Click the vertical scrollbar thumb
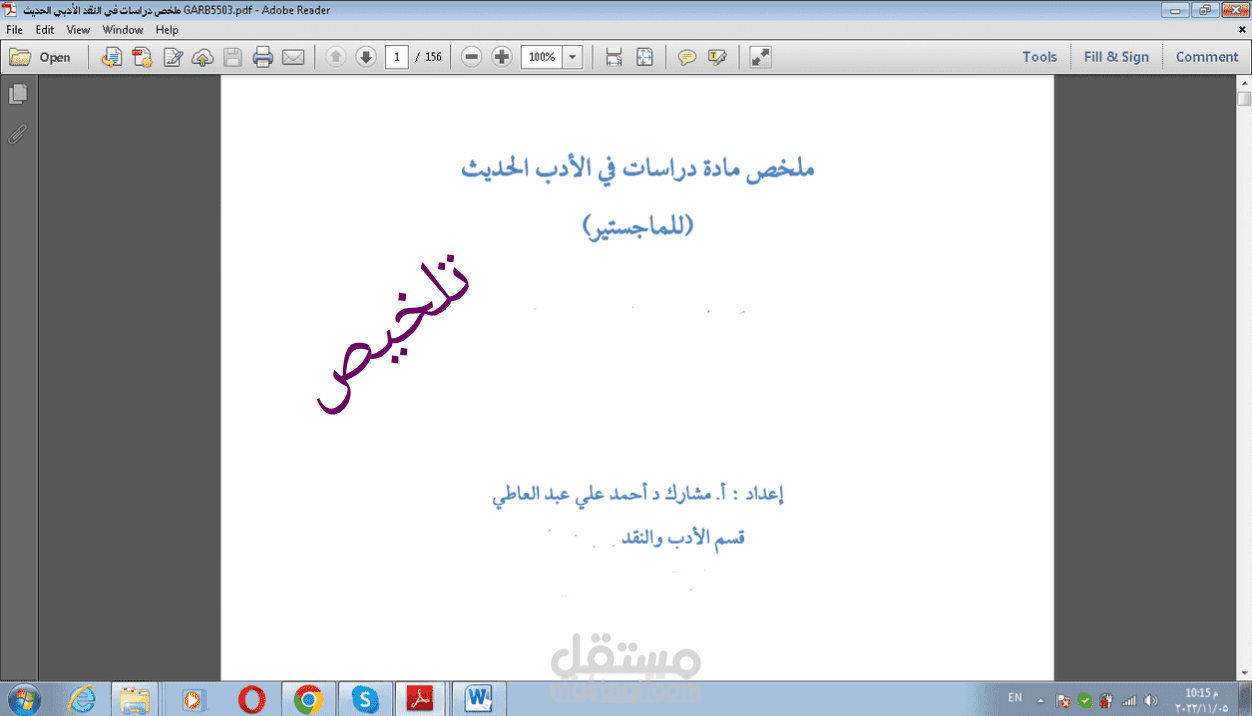 point(1244,99)
